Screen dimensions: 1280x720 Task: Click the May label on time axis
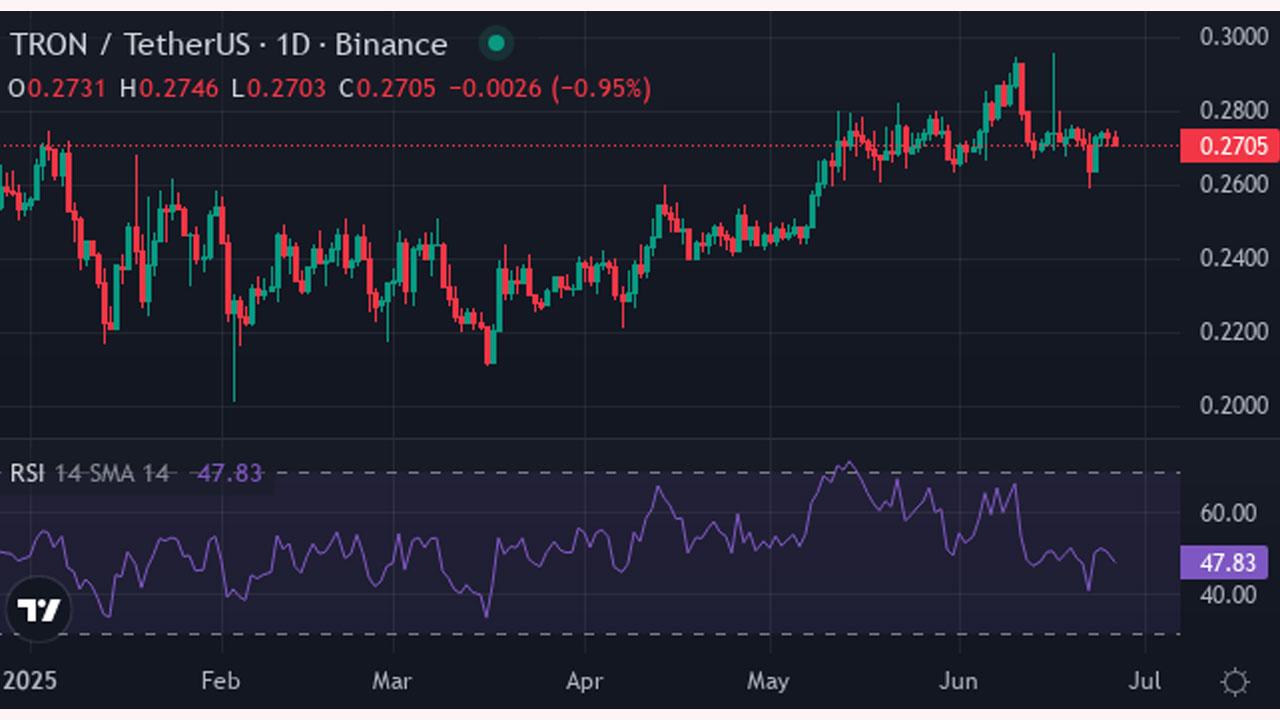tap(768, 681)
